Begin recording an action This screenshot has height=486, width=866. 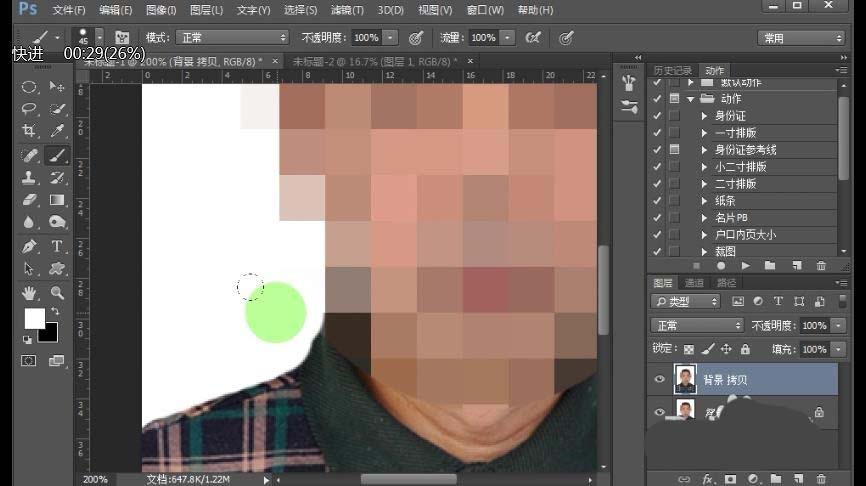tap(721, 266)
